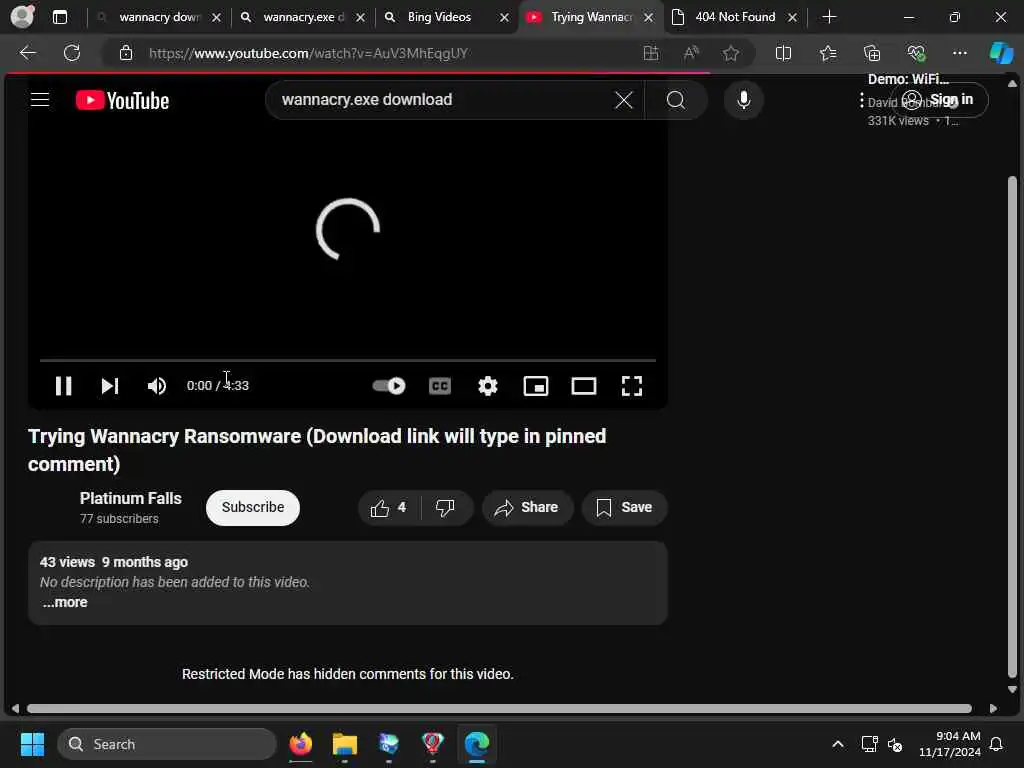Search with your voice microphone
Viewport: 1024px width, 768px height.
pyautogui.click(x=743, y=100)
